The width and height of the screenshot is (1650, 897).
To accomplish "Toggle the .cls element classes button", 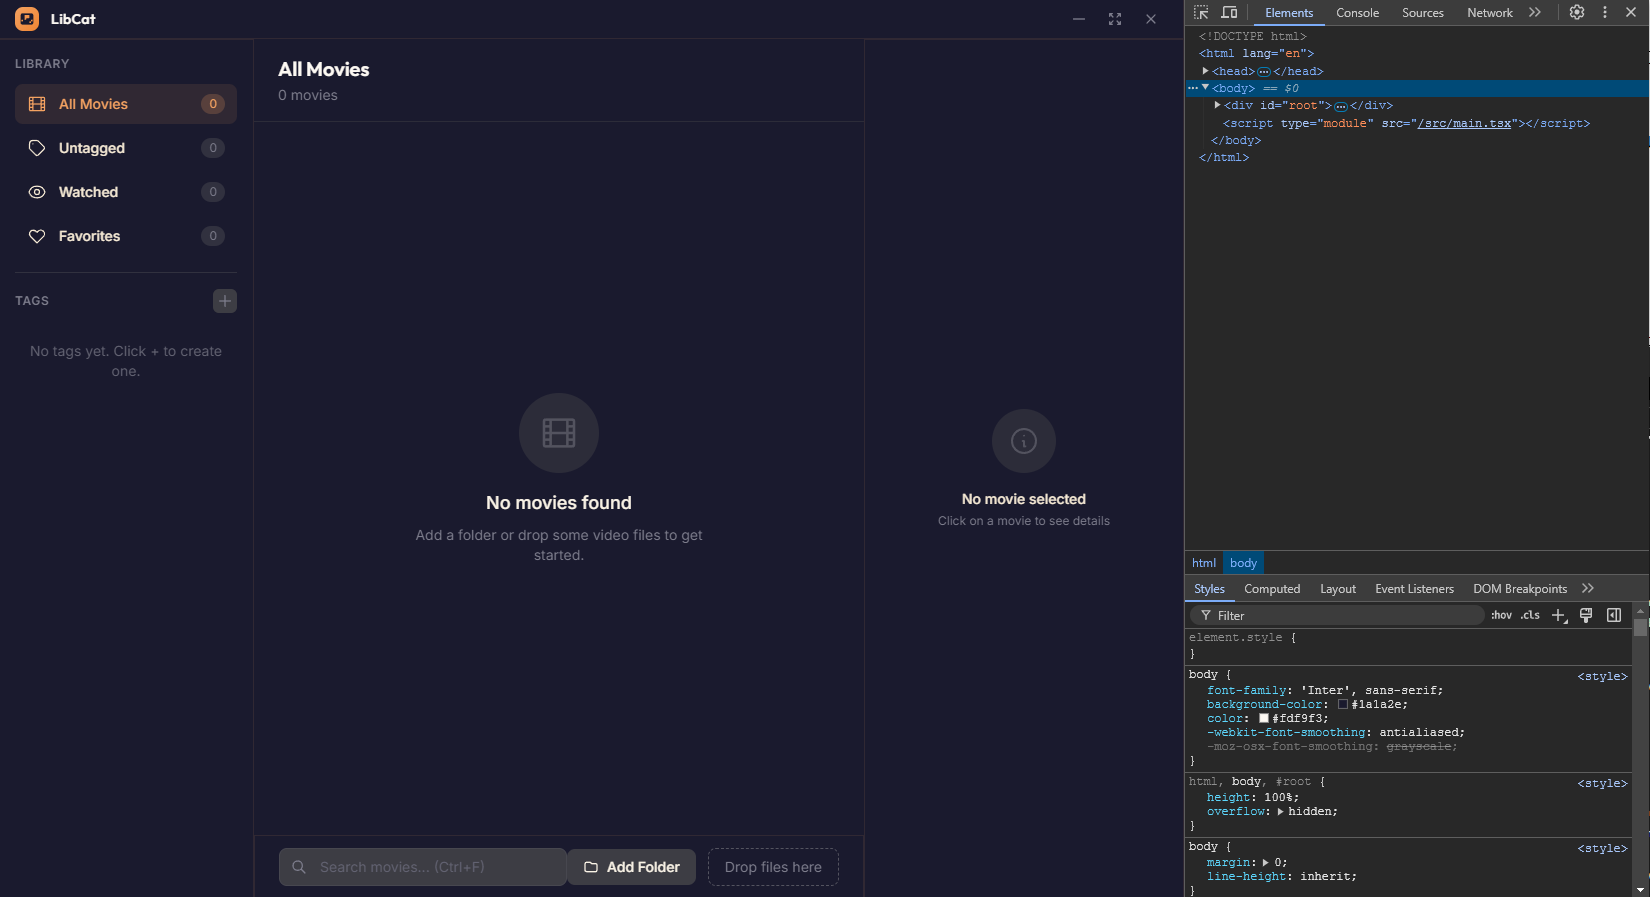I will click(x=1530, y=616).
